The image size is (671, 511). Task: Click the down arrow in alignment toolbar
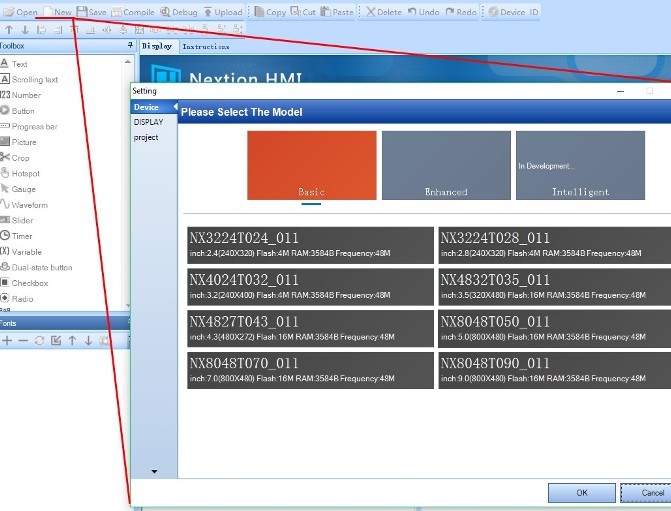click(x=25, y=30)
